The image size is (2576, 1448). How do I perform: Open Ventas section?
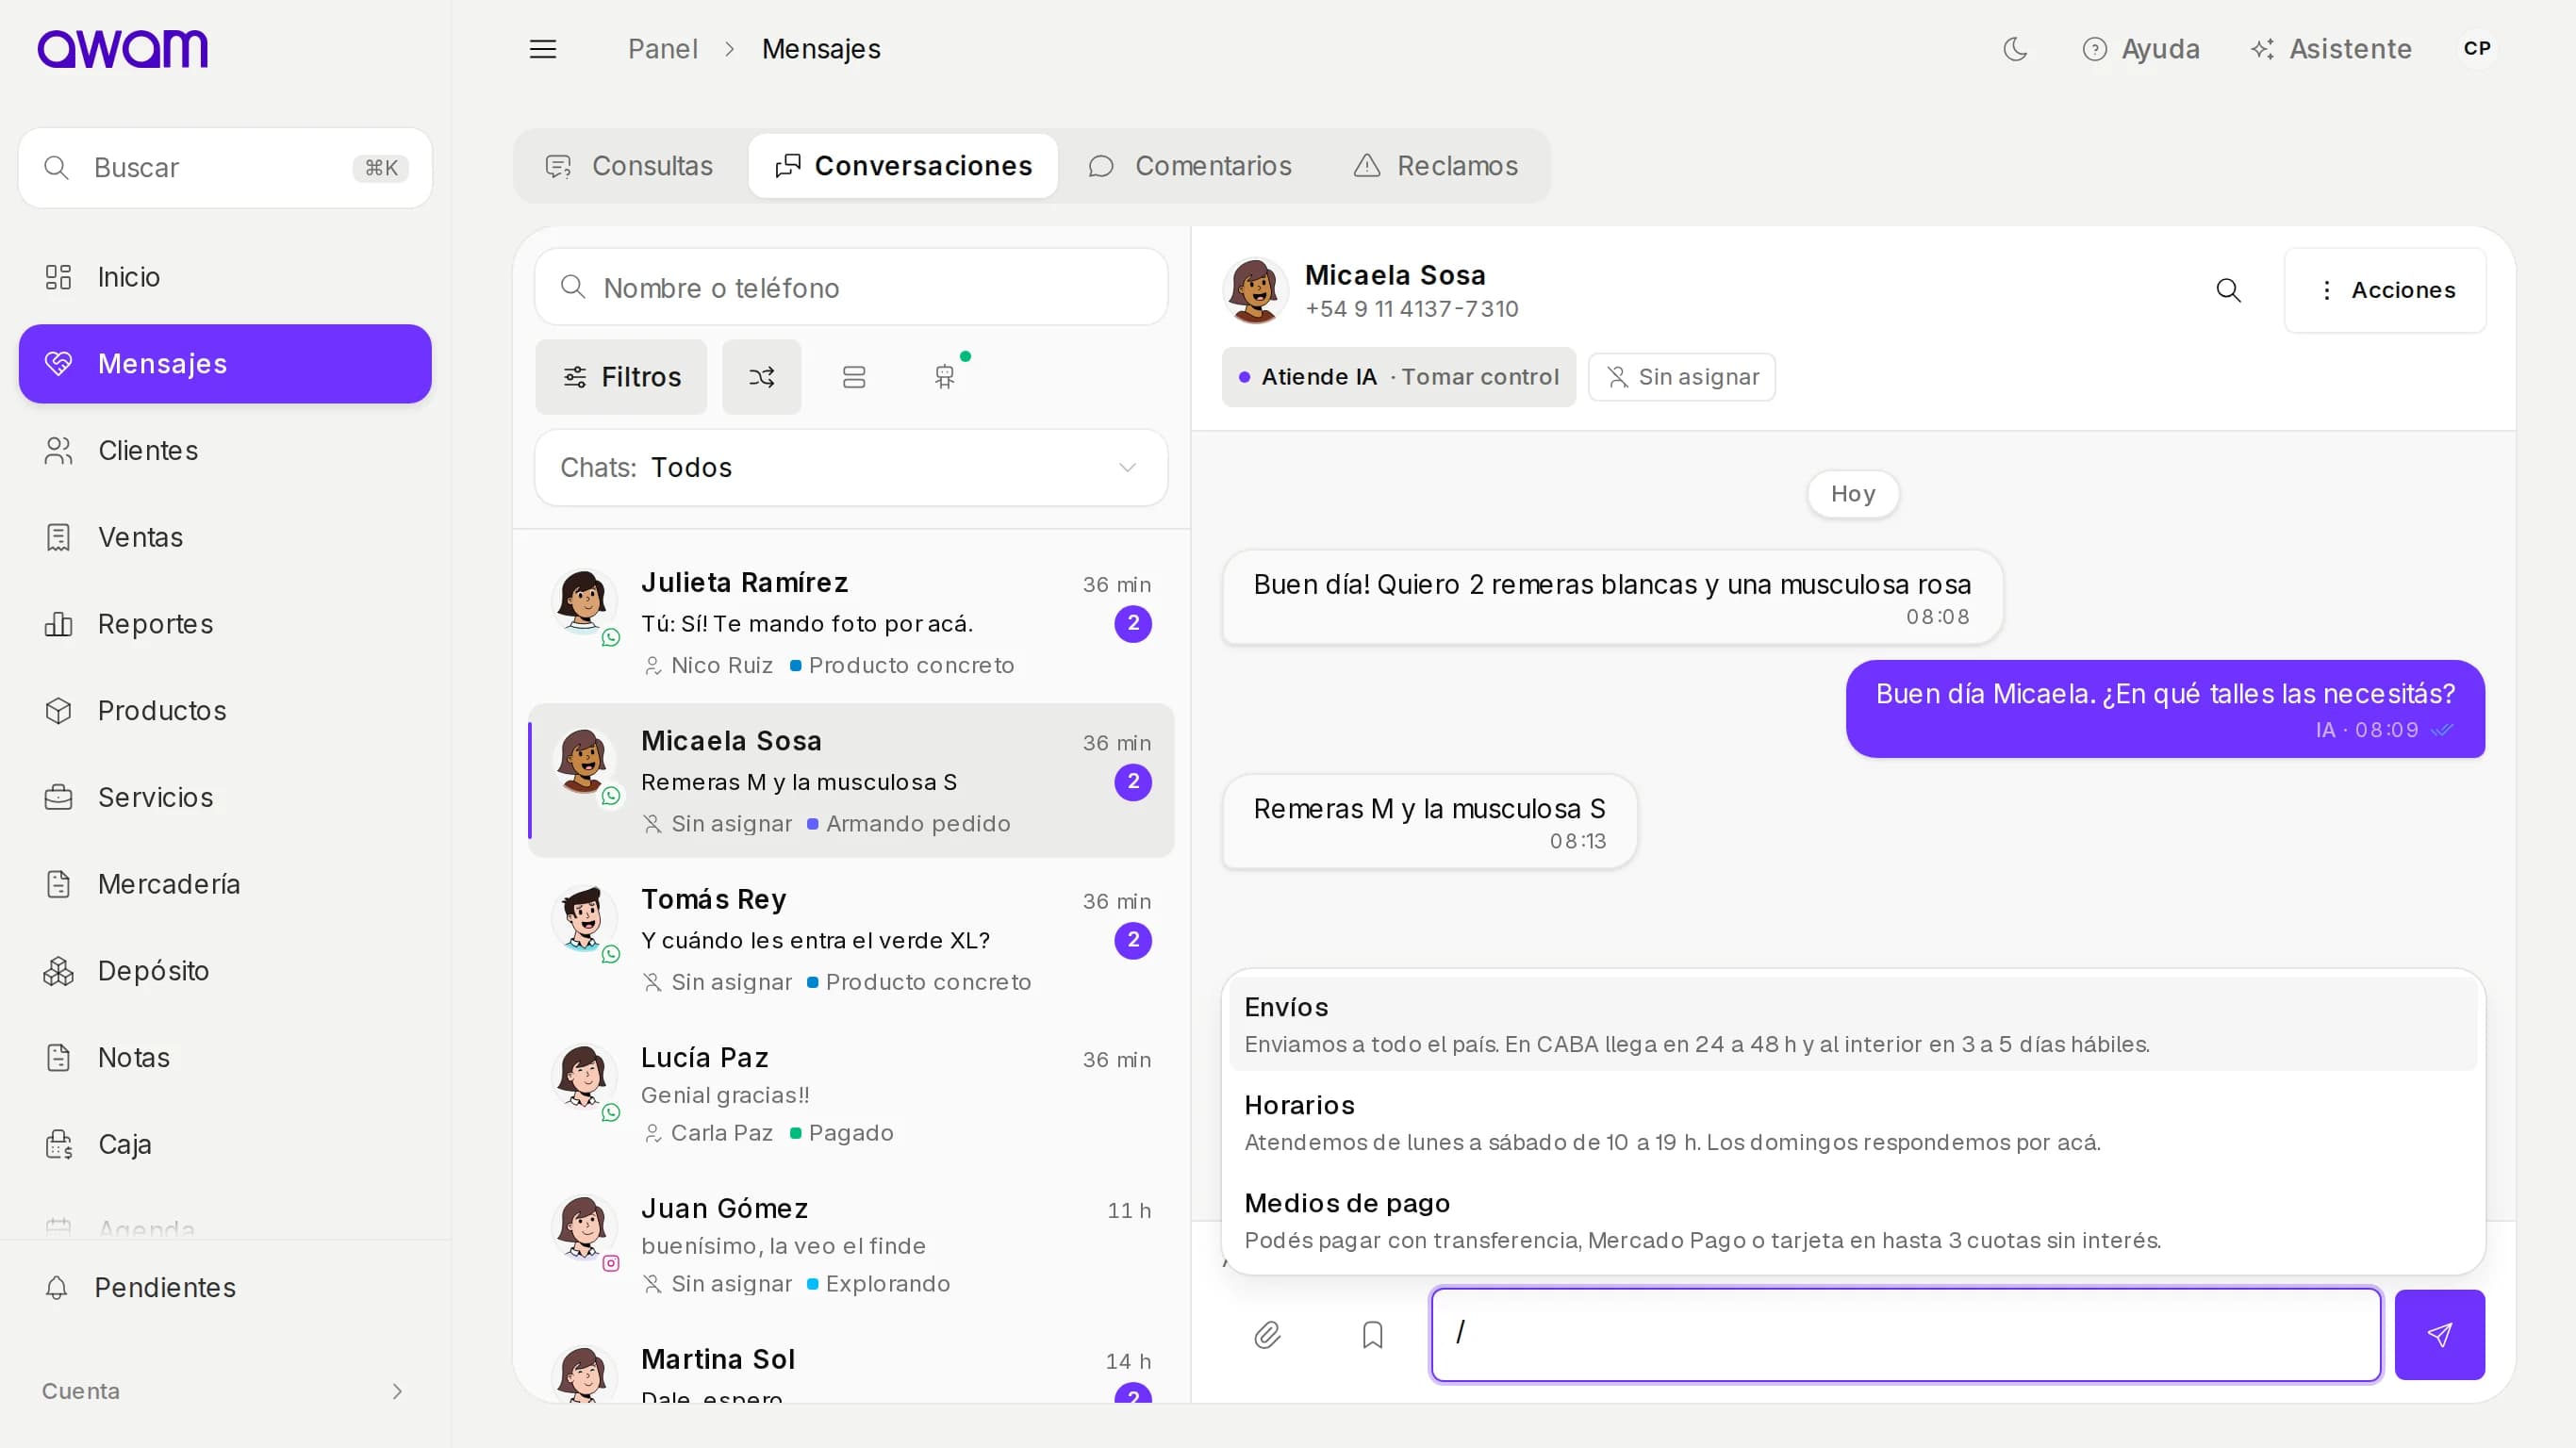point(225,537)
